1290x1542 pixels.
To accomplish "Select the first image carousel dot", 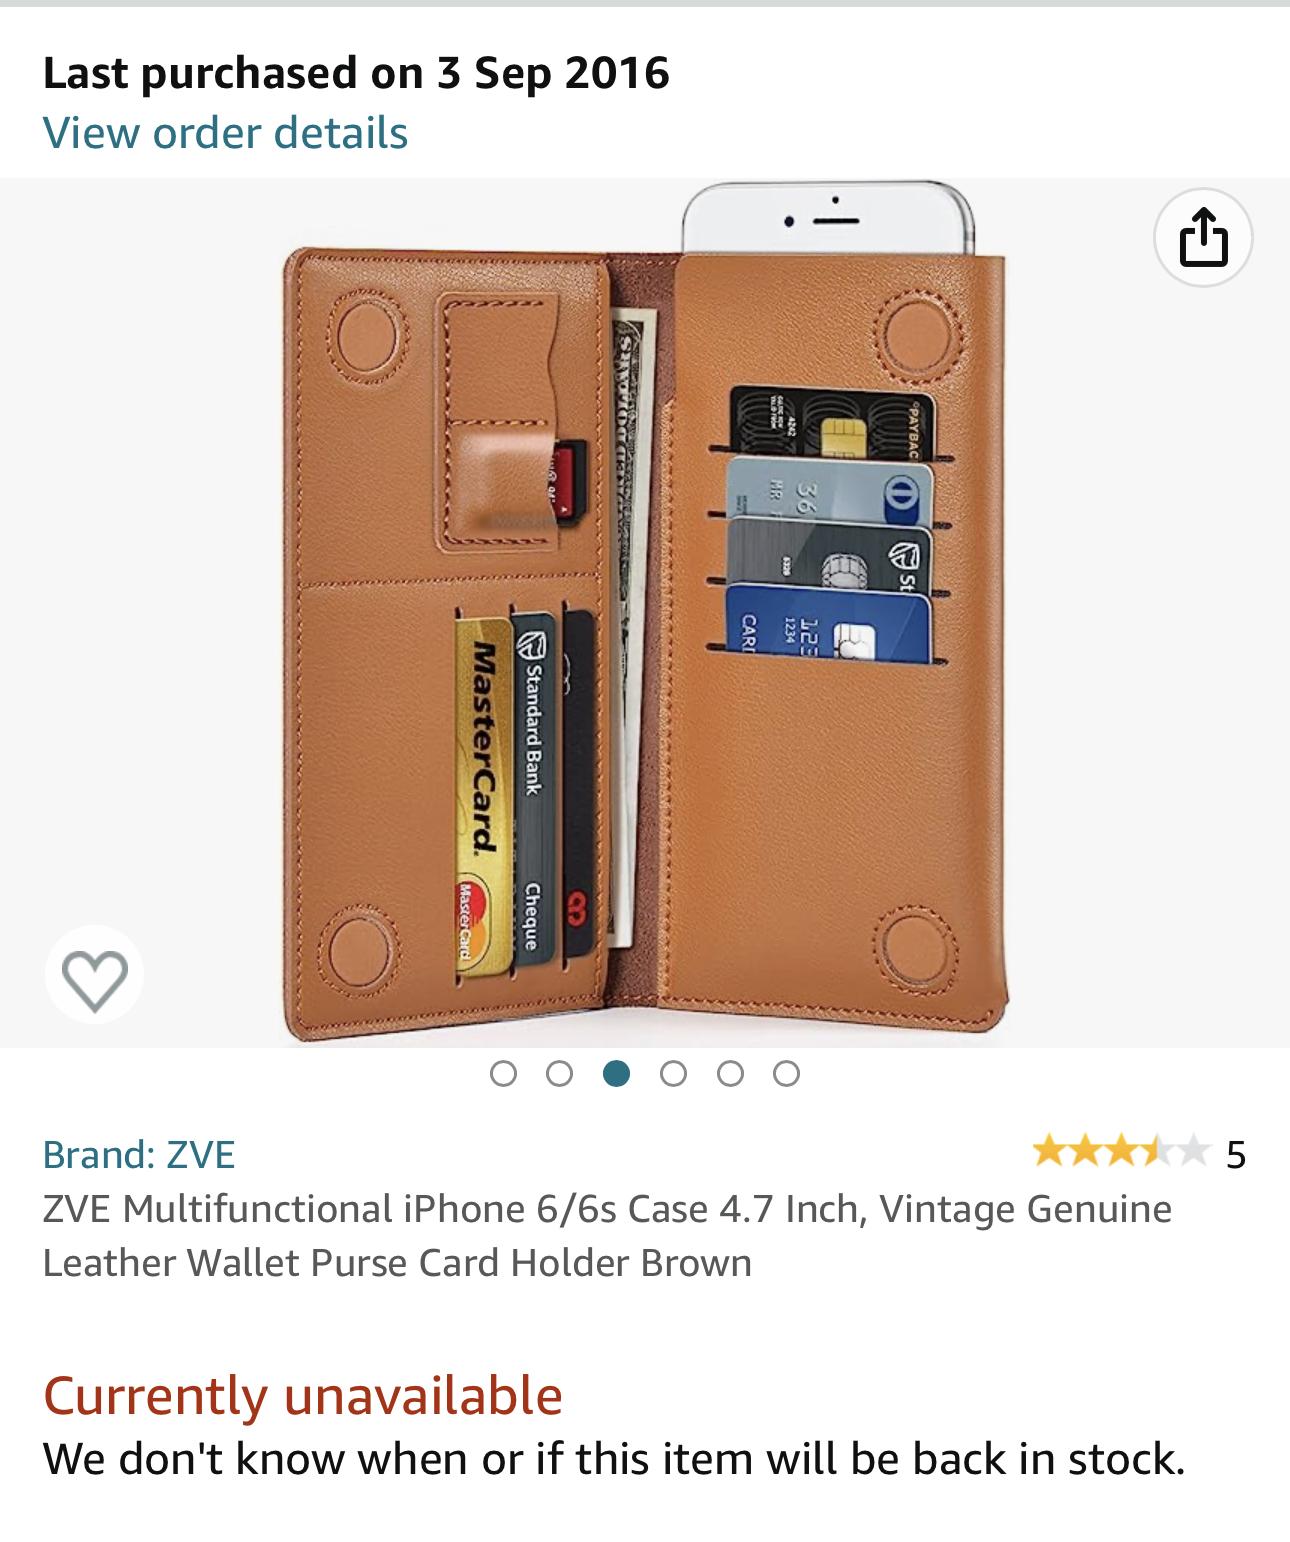I will 504,1074.
